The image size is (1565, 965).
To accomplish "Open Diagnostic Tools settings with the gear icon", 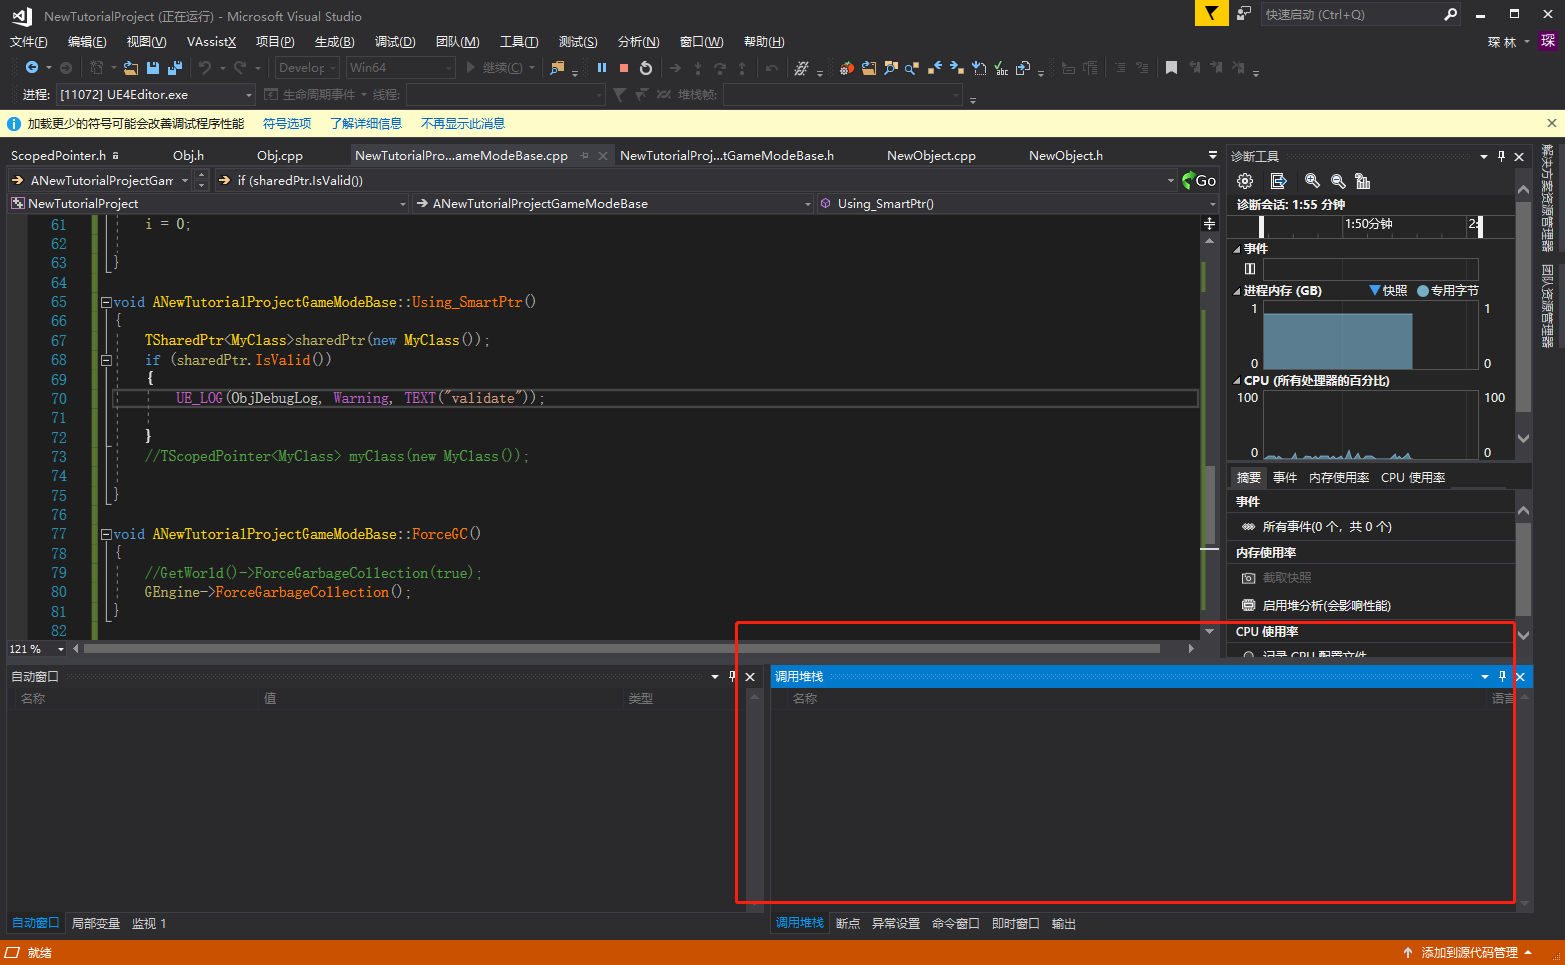I will click(1243, 181).
